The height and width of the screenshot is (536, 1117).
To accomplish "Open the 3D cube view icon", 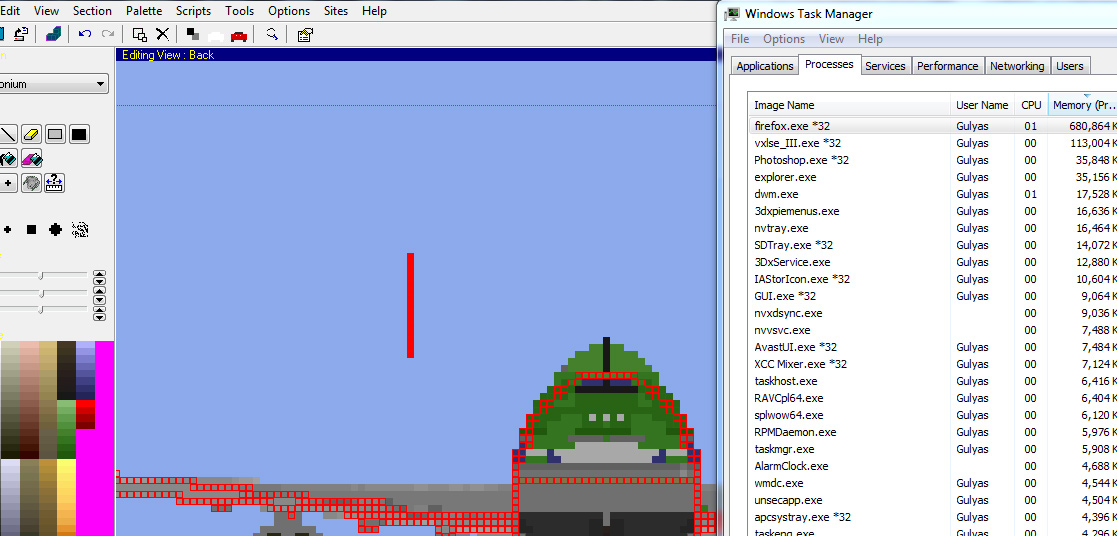I will point(53,34).
